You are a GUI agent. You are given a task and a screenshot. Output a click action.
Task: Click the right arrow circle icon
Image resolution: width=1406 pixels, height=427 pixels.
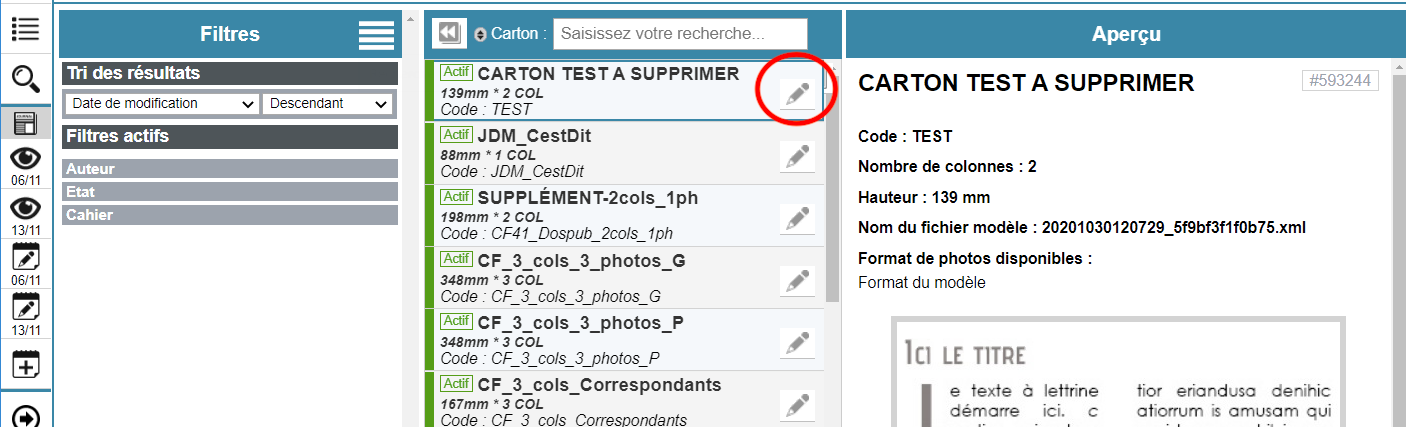point(25,416)
